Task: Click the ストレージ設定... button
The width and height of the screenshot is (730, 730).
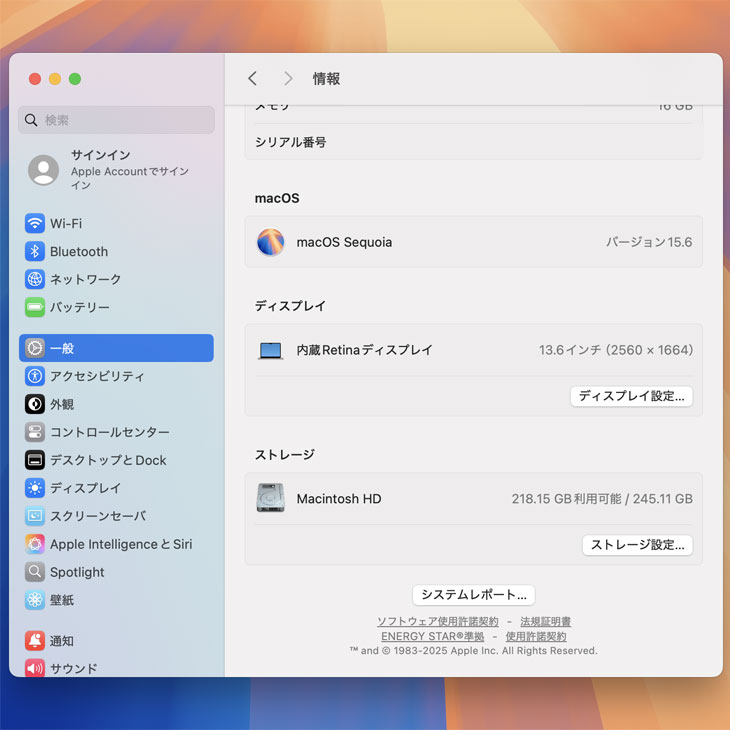Action: [x=637, y=545]
